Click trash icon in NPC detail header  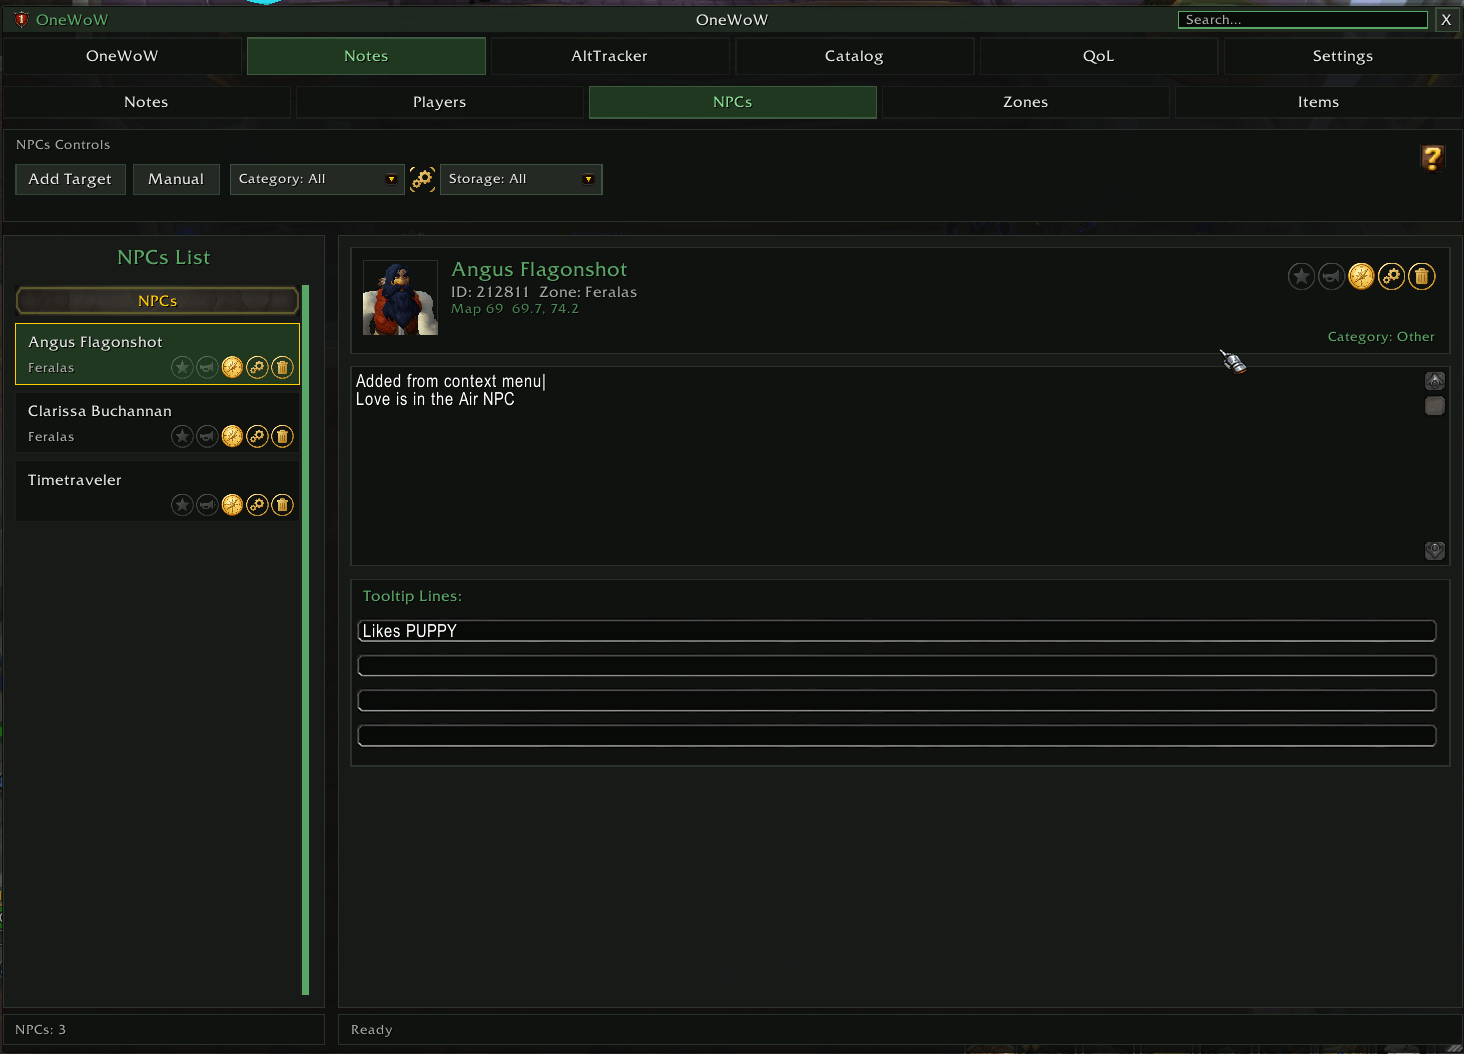[1421, 276]
